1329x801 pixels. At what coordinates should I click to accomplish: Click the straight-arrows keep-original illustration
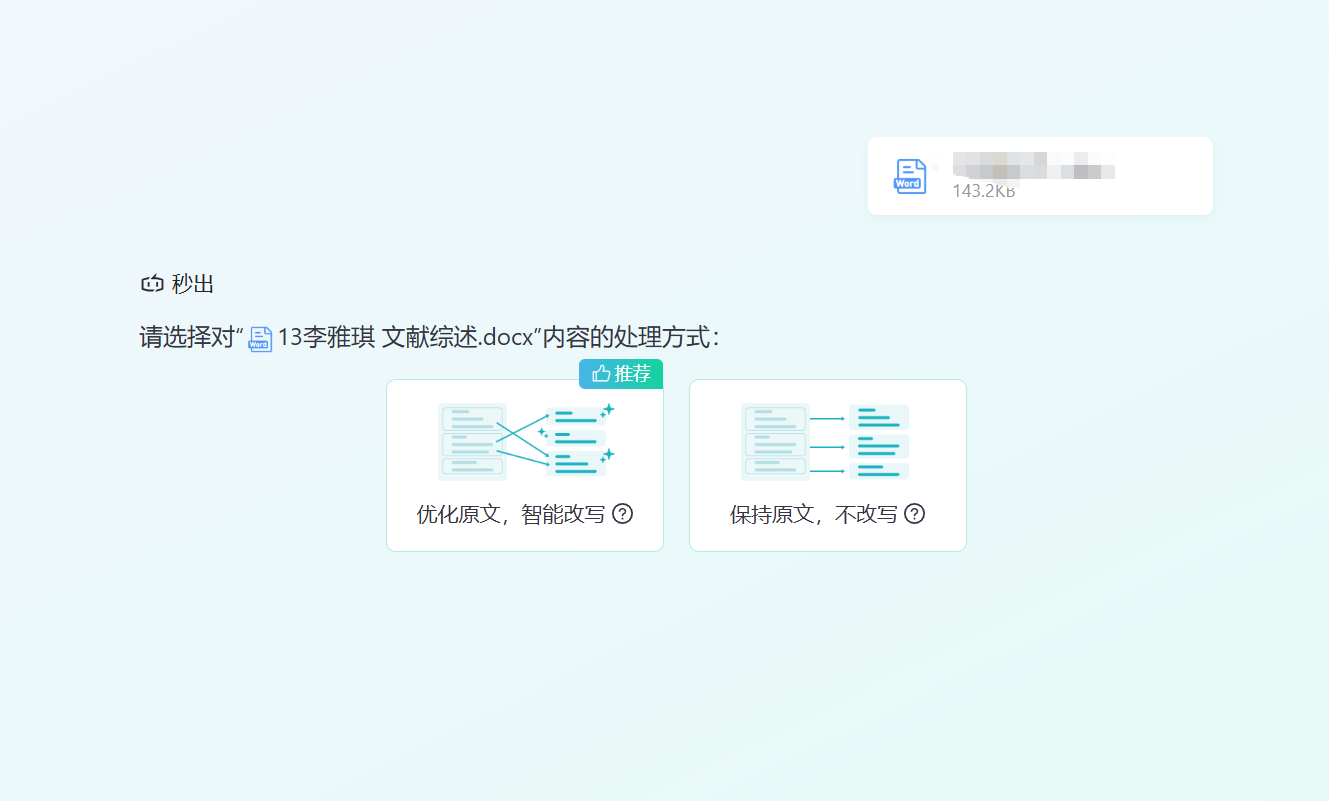click(x=826, y=442)
